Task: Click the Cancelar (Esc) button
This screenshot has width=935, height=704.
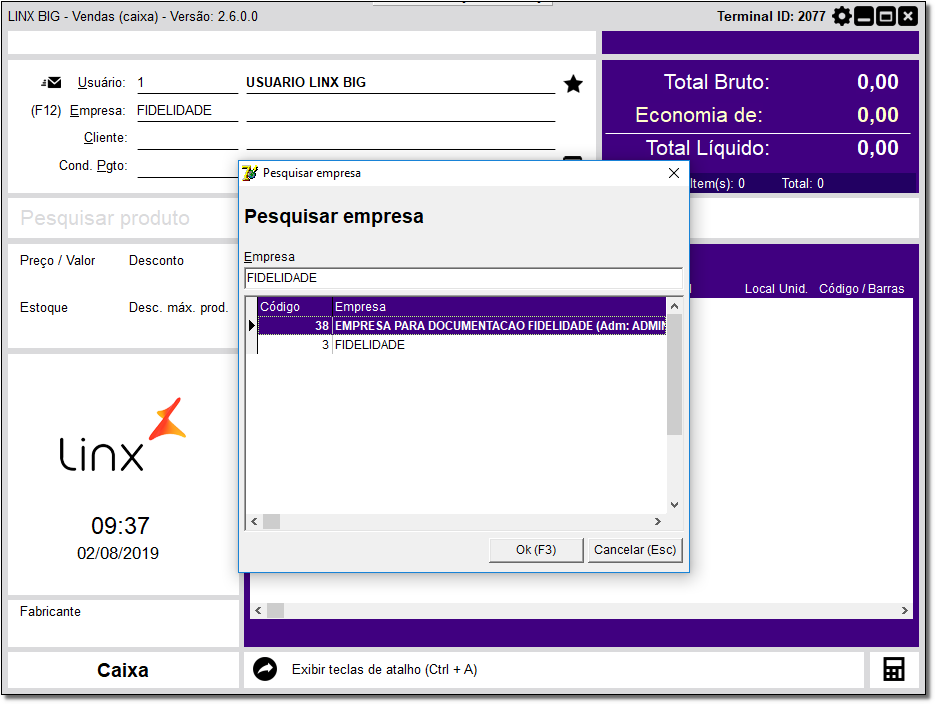Action: coord(635,550)
